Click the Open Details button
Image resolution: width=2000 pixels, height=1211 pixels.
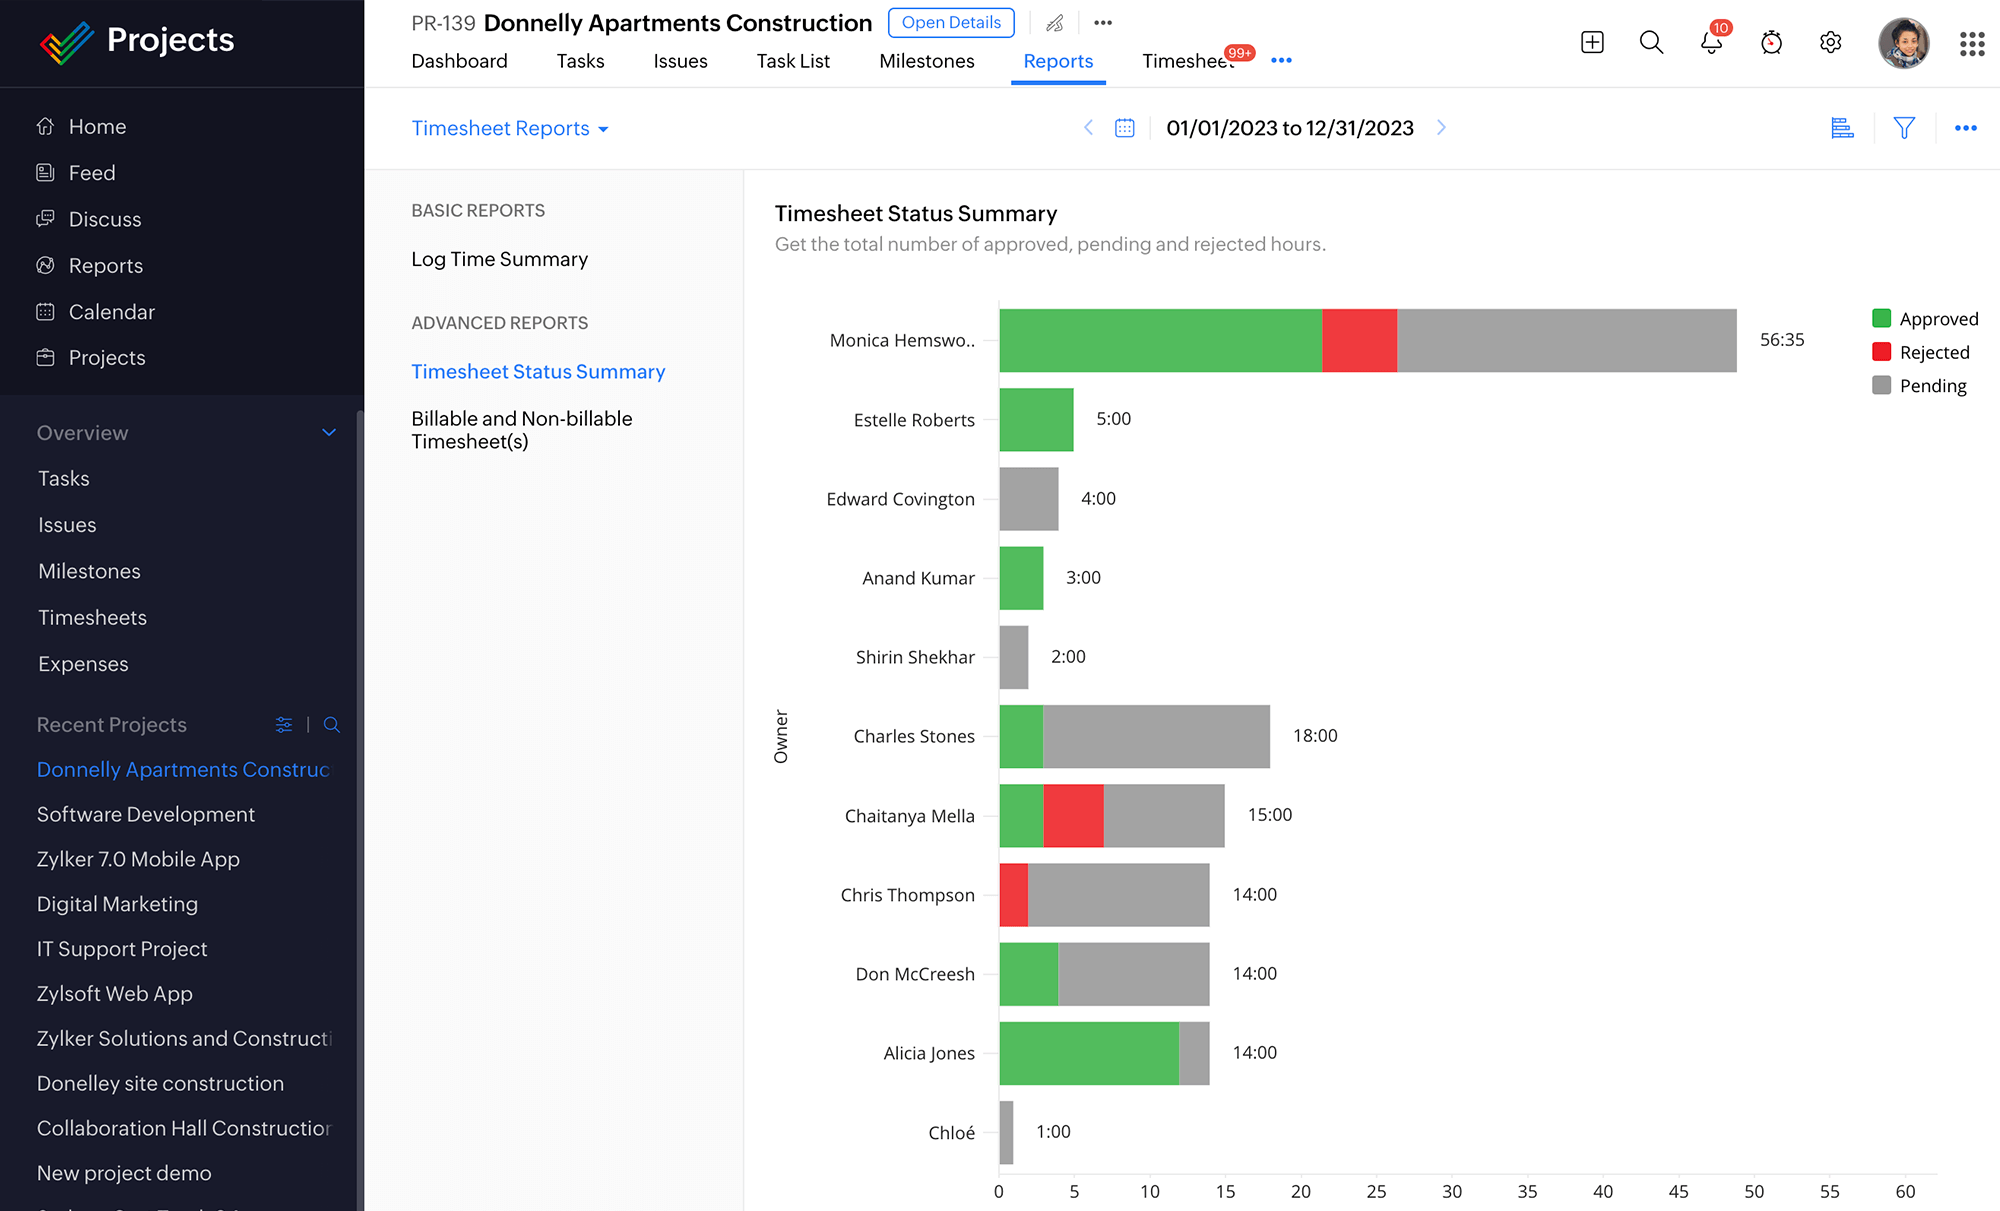950,23
